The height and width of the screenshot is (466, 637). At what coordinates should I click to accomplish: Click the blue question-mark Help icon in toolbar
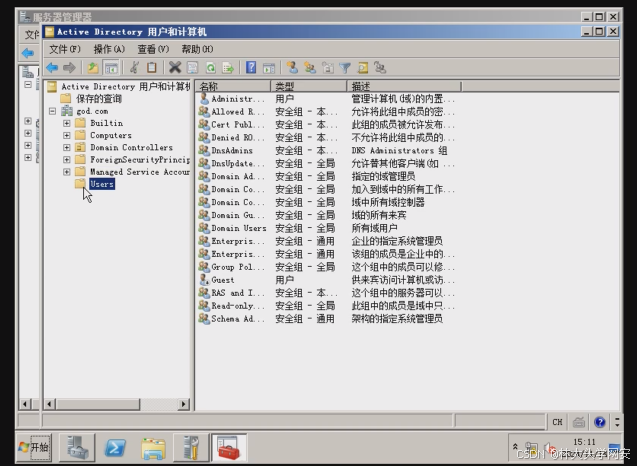(x=251, y=67)
